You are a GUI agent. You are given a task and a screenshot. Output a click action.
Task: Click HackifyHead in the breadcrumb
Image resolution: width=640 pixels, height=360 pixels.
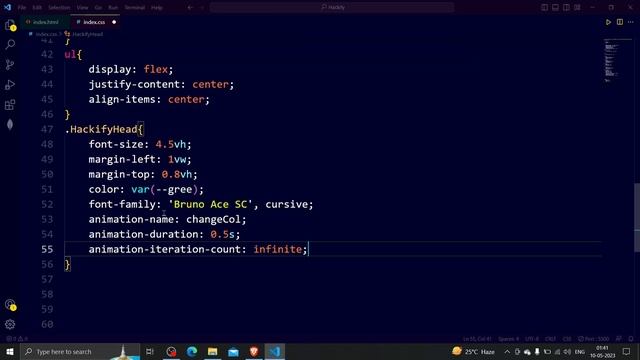click(87, 34)
